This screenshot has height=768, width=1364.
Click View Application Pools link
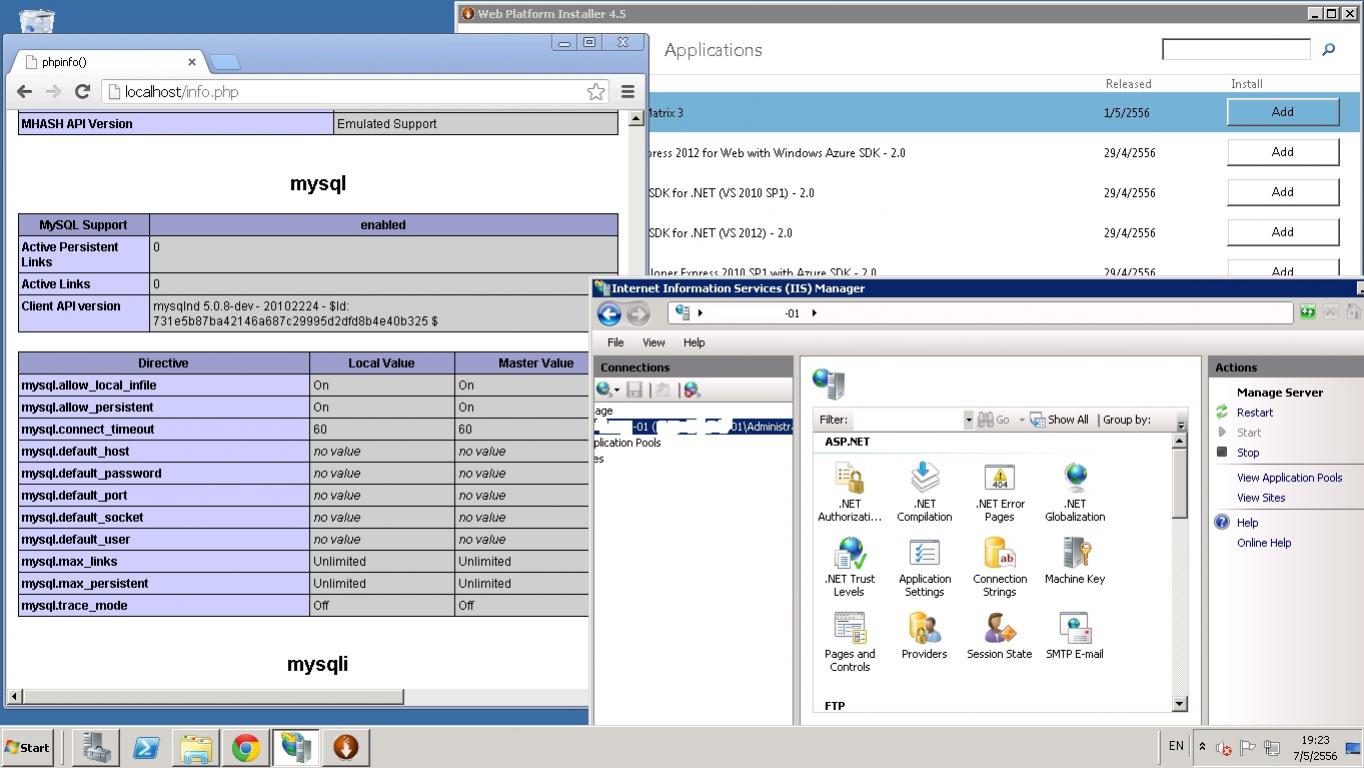tap(1289, 477)
